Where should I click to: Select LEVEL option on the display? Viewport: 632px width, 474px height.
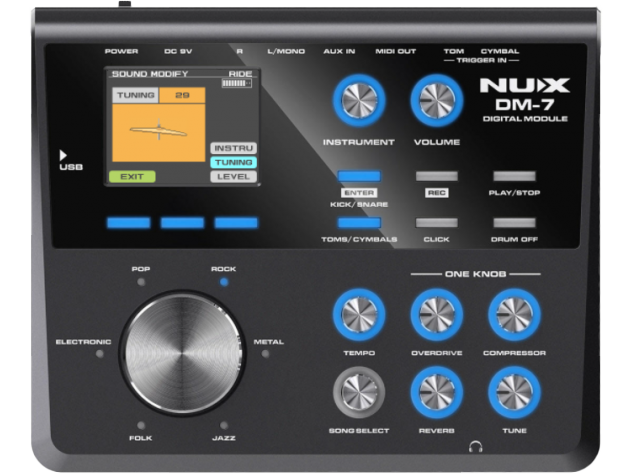tap(233, 177)
